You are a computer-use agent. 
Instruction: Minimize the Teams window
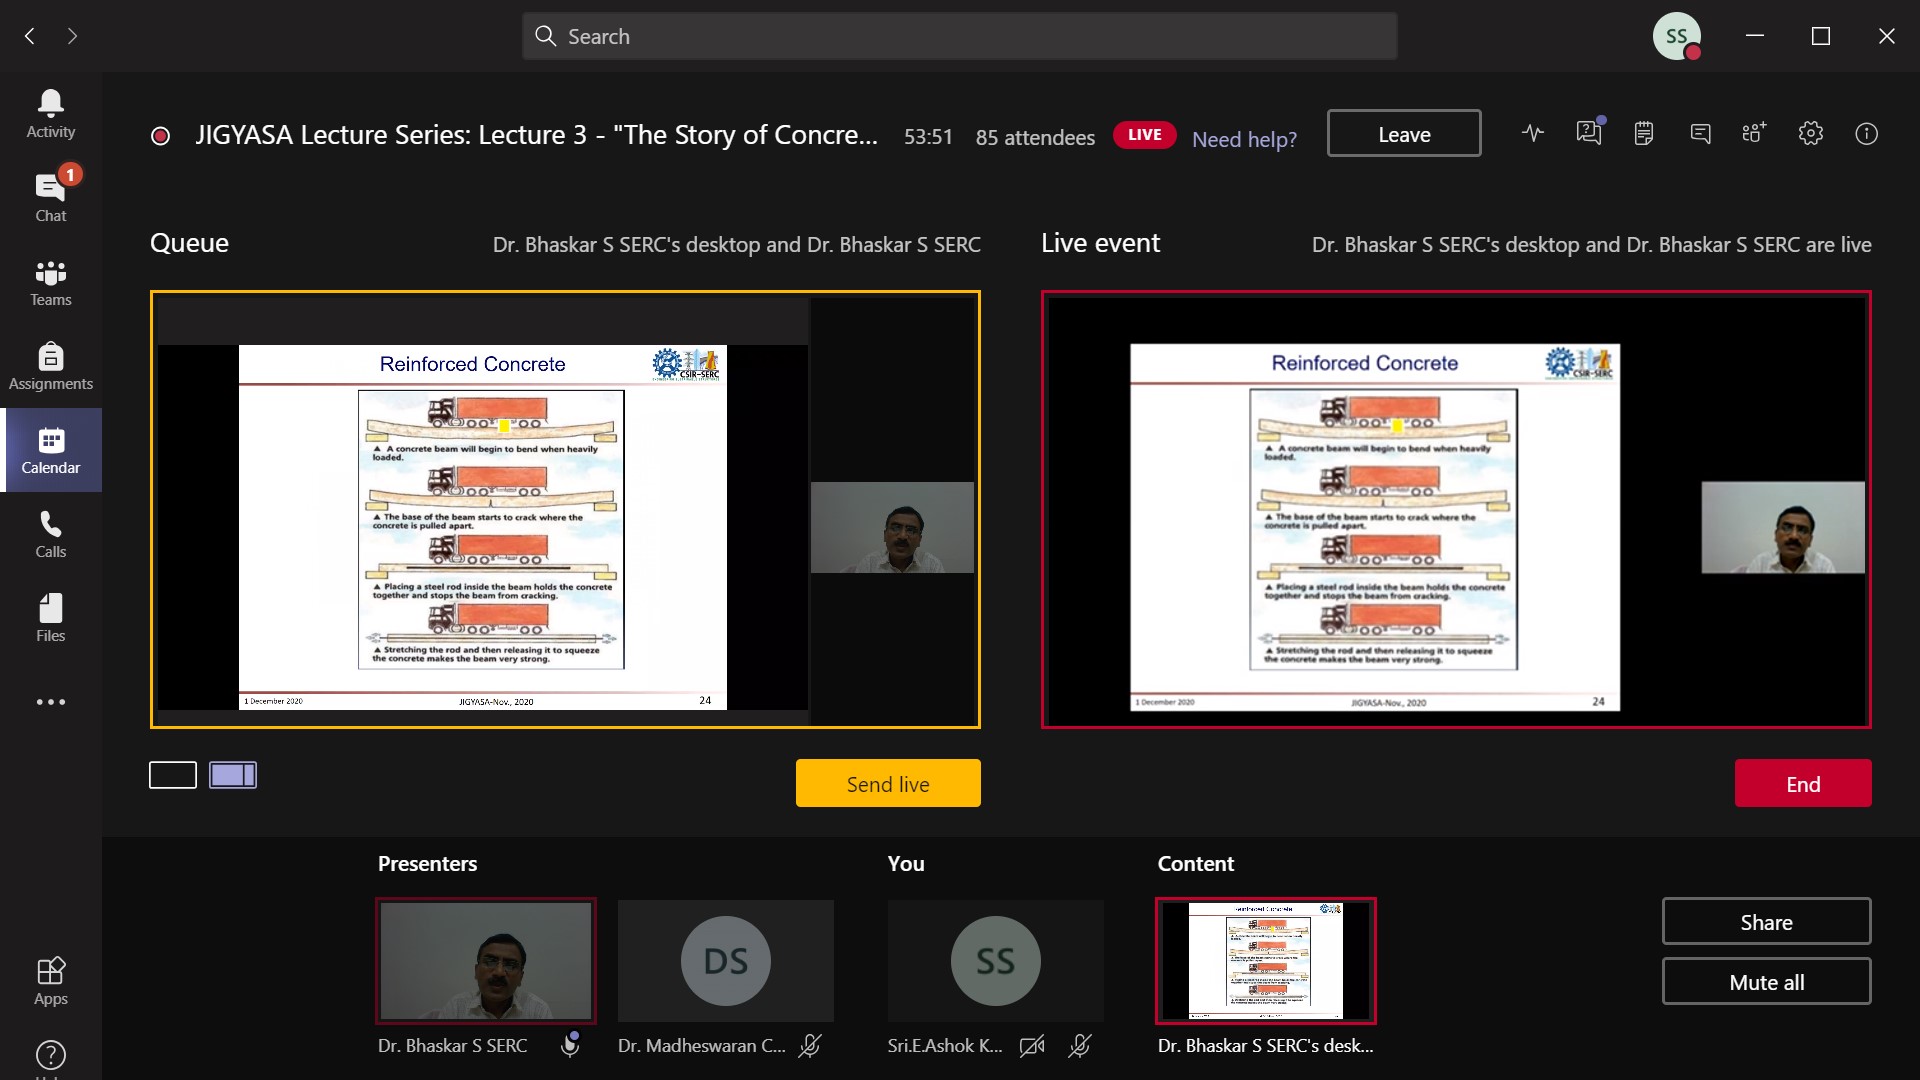click(x=1755, y=36)
